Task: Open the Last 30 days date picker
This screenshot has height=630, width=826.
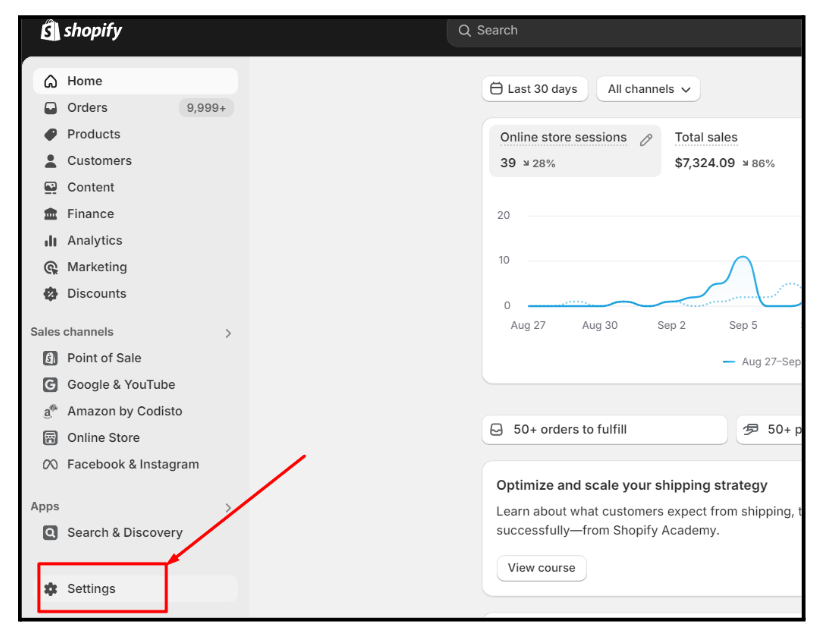Action: point(535,89)
